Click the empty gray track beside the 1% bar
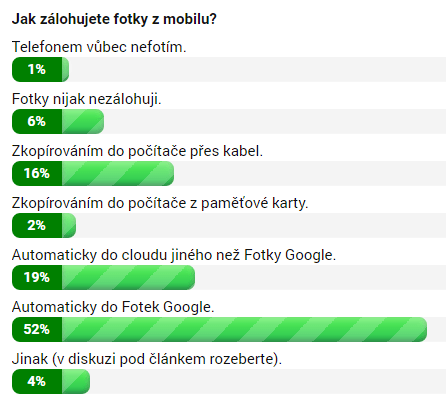The image size is (446, 409). tap(257, 69)
